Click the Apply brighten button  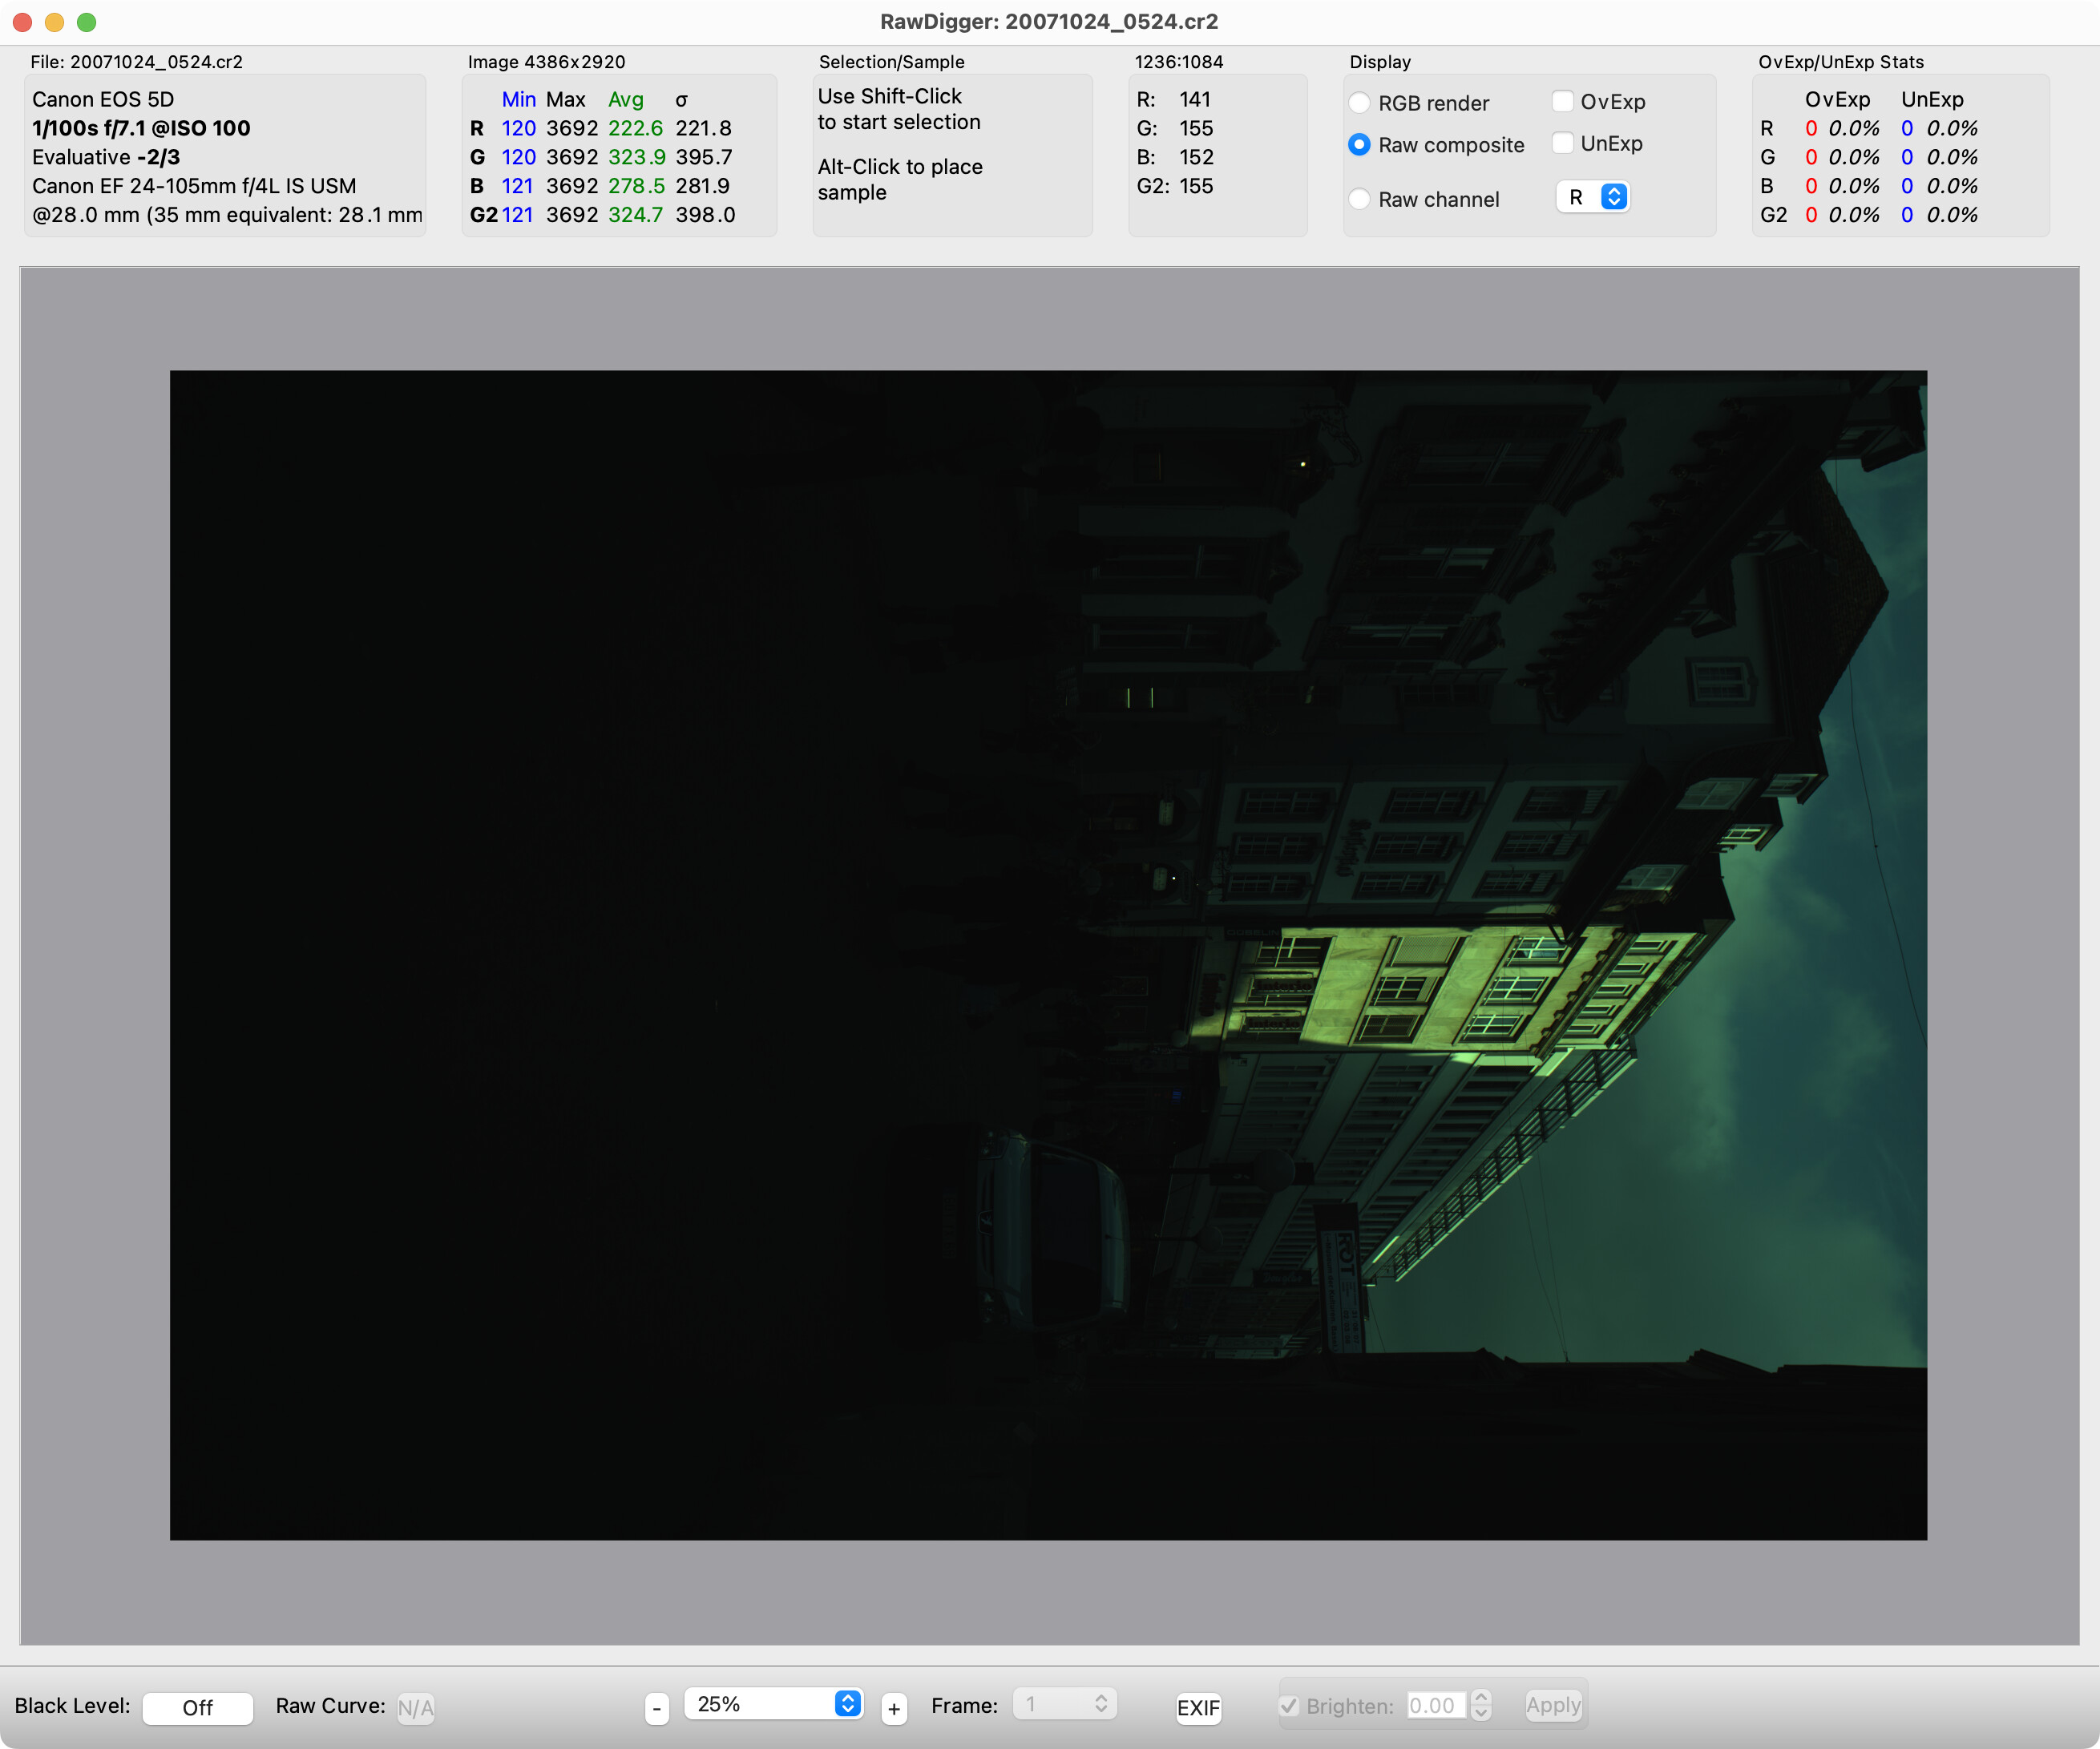[x=1553, y=1706]
